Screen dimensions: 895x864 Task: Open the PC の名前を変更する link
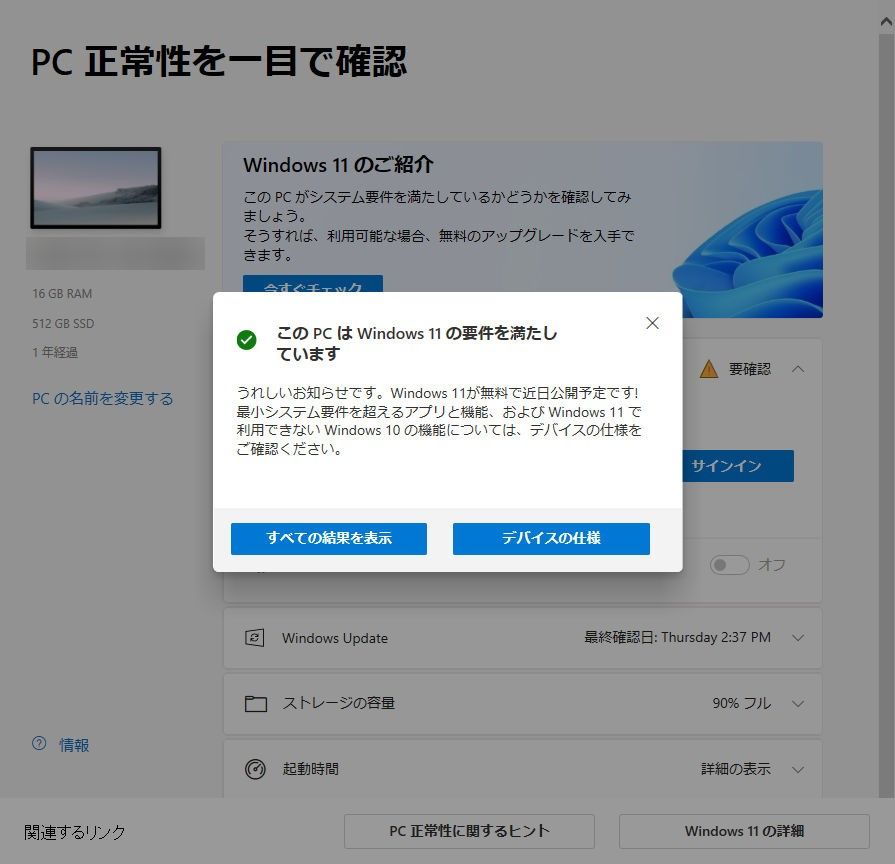102,398
